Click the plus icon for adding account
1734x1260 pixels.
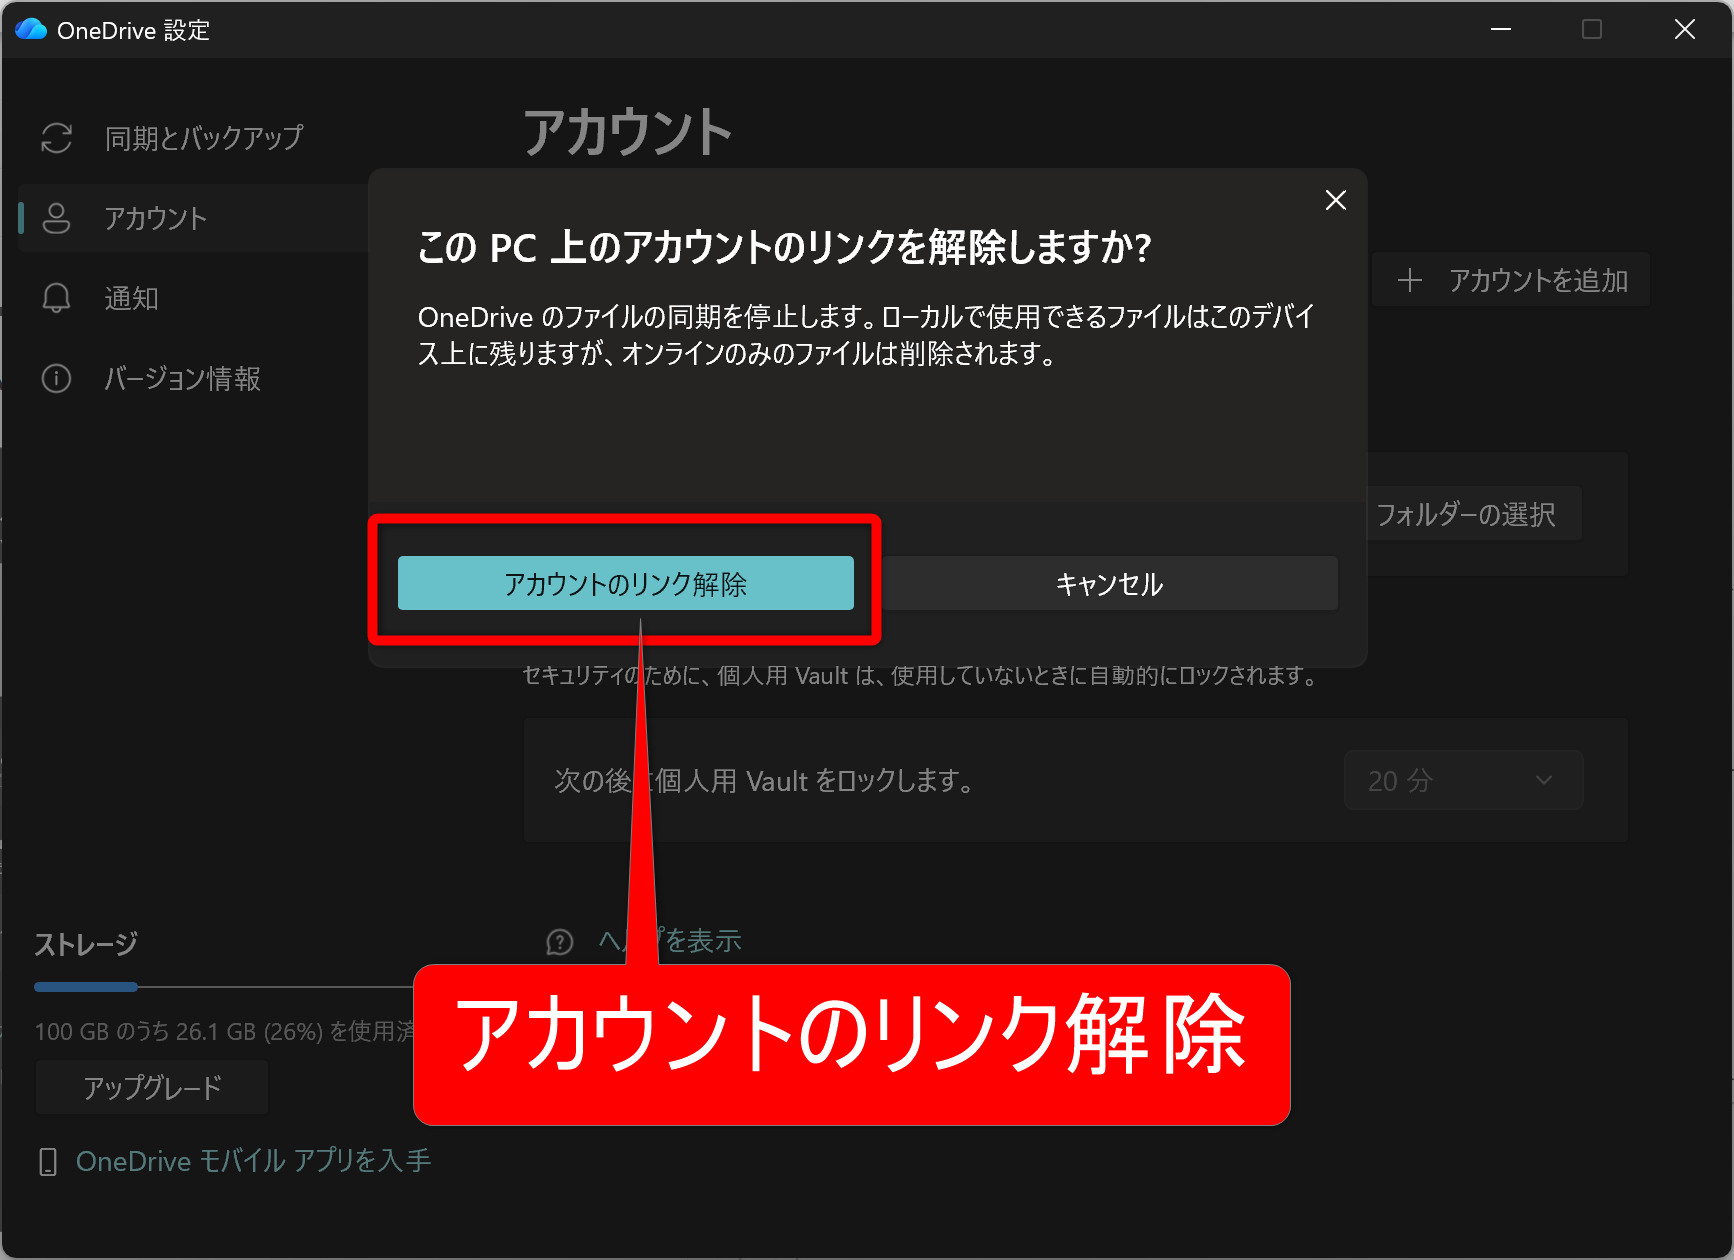[x=1410, y=281]
